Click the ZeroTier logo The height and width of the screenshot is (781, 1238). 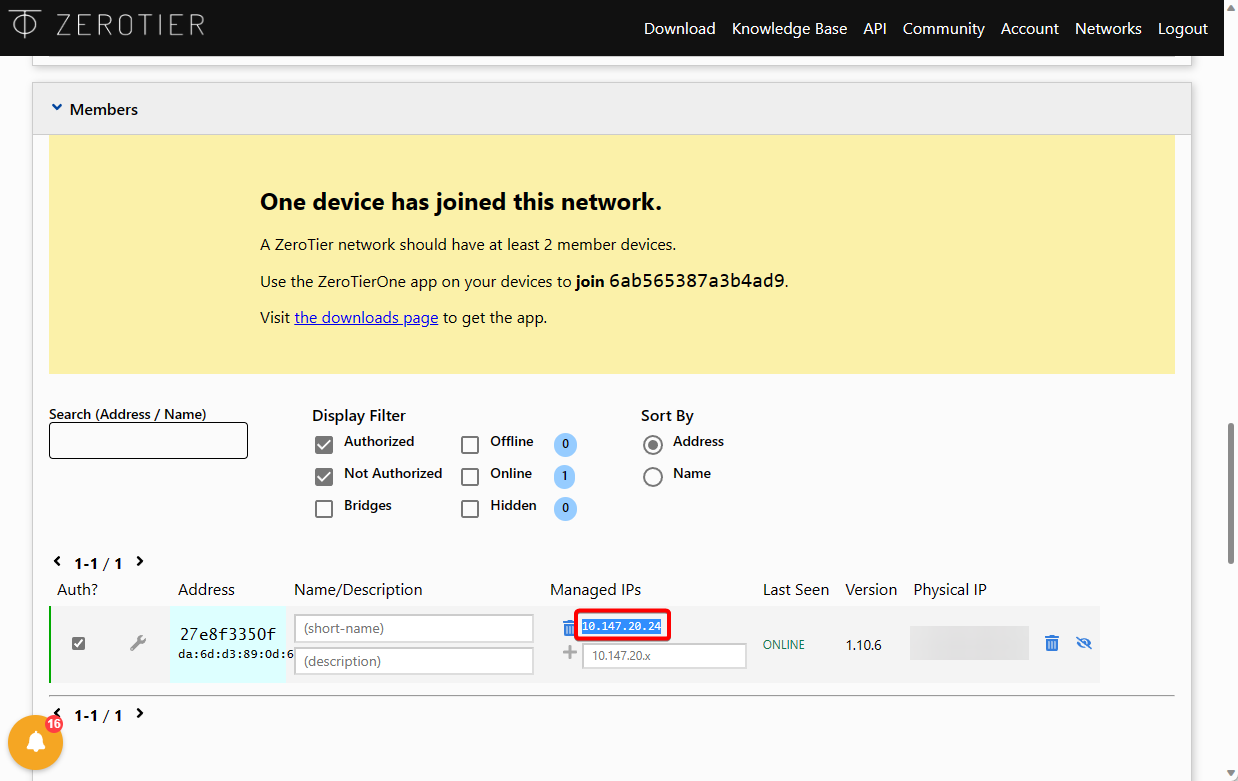click(x=106, y=24)
